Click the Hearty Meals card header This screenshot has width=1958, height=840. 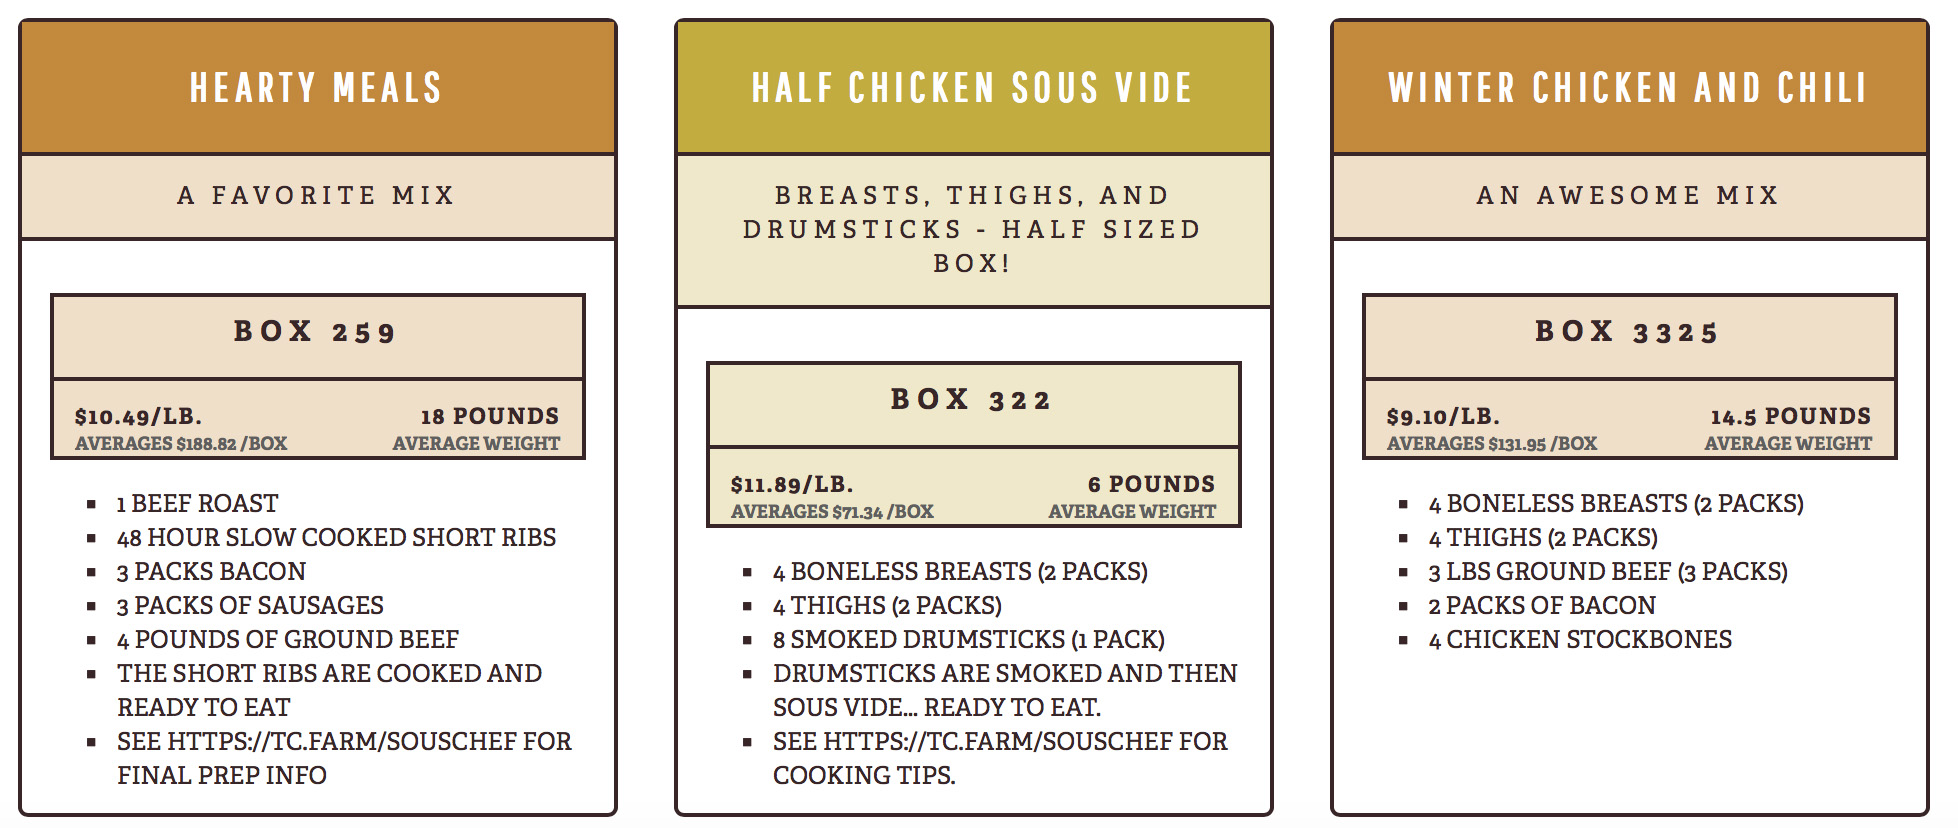[x=316, y=88]
